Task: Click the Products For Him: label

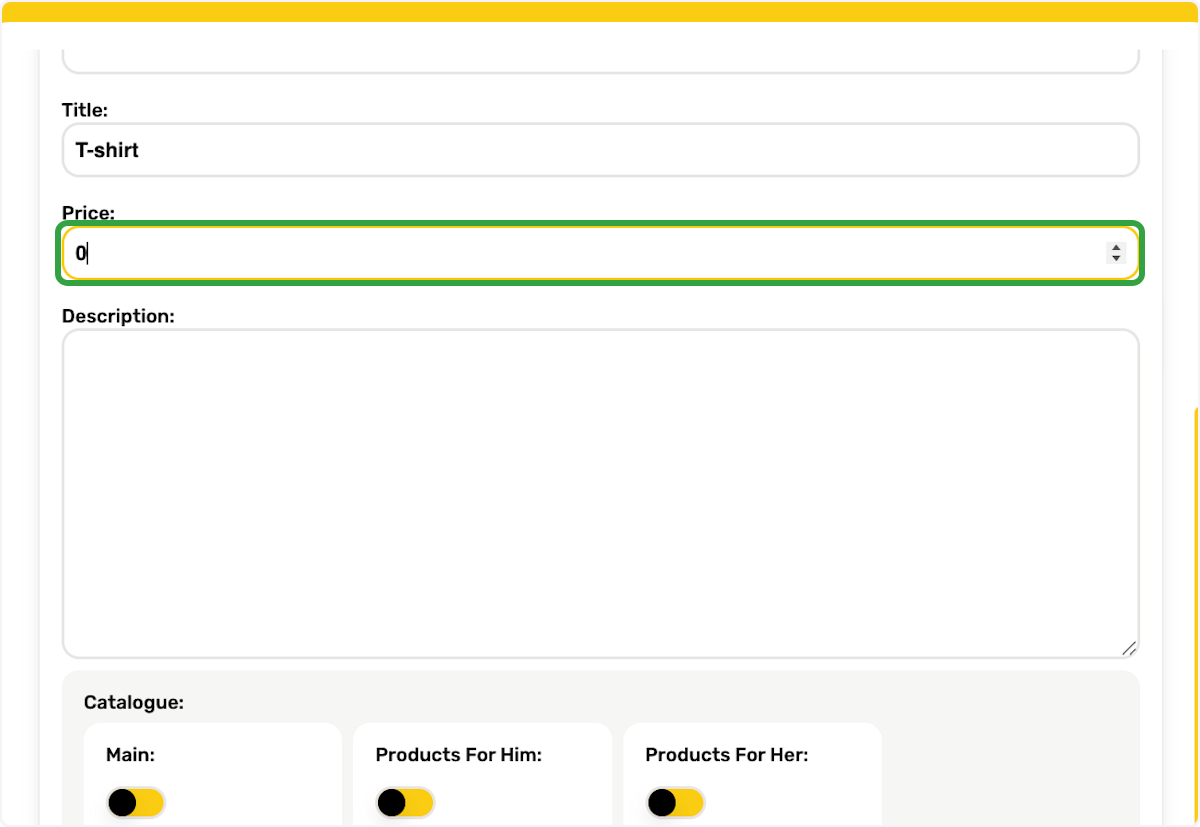Action: tap(459, 755)
